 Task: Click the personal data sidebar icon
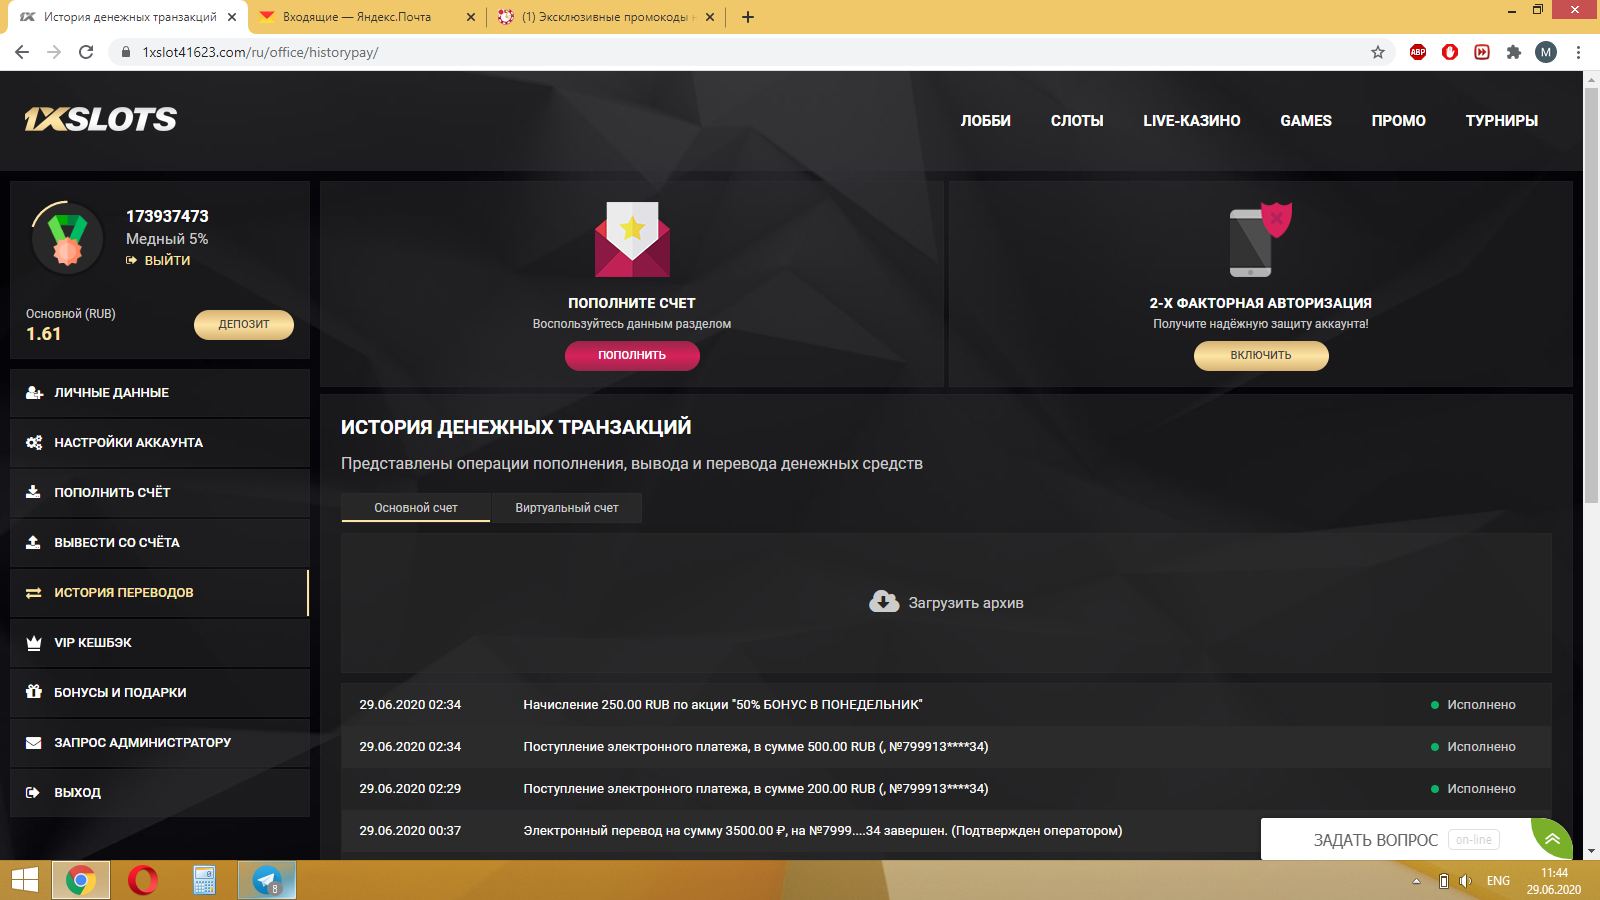pyautogui.click(x=33, y=393)
